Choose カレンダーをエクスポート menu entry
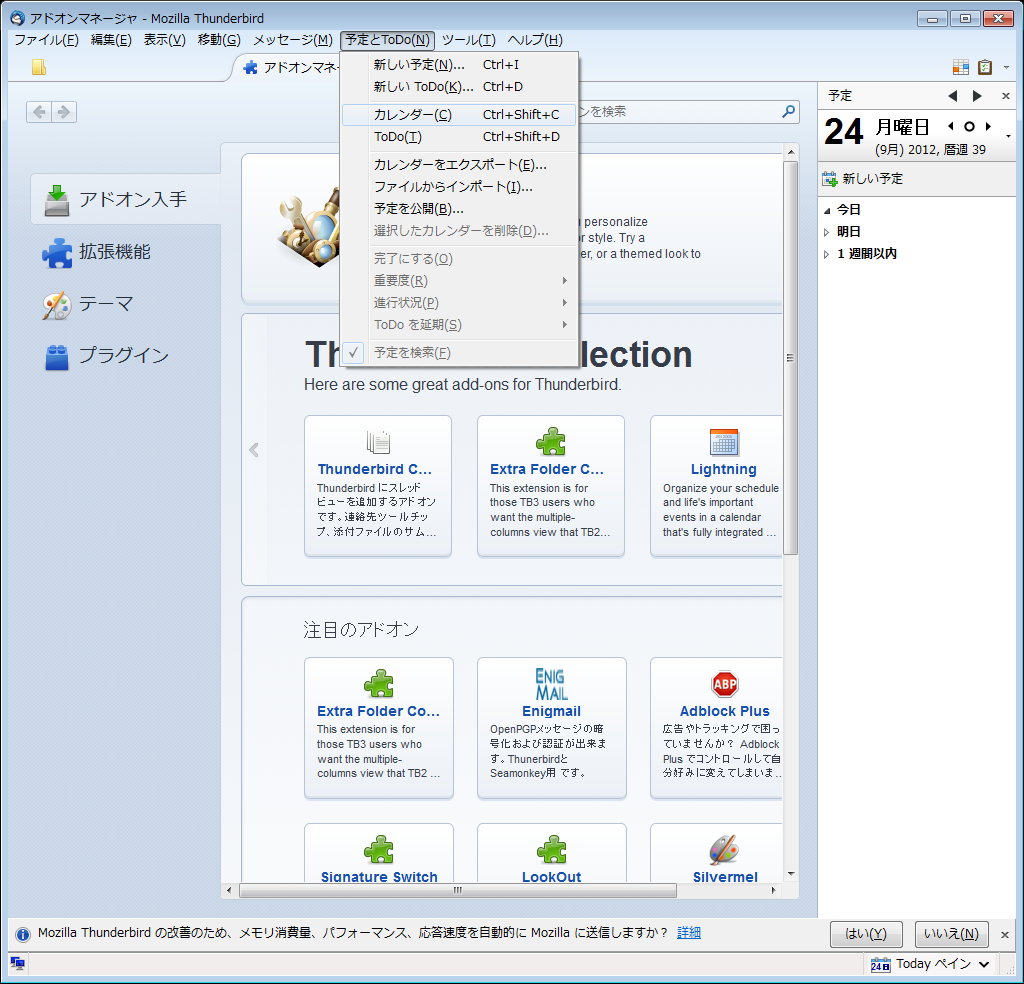Image resolution: width=1024 pixels, height=984 pixels. [x=460, y=165]
